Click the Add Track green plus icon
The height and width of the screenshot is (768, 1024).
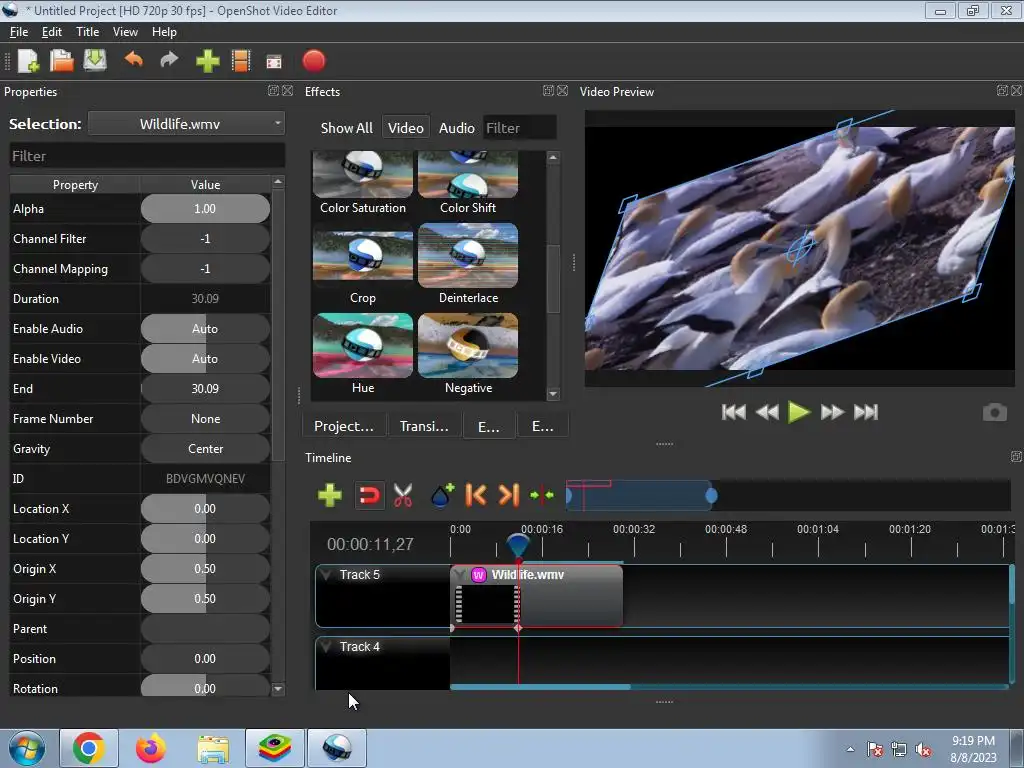pos(330,495)
